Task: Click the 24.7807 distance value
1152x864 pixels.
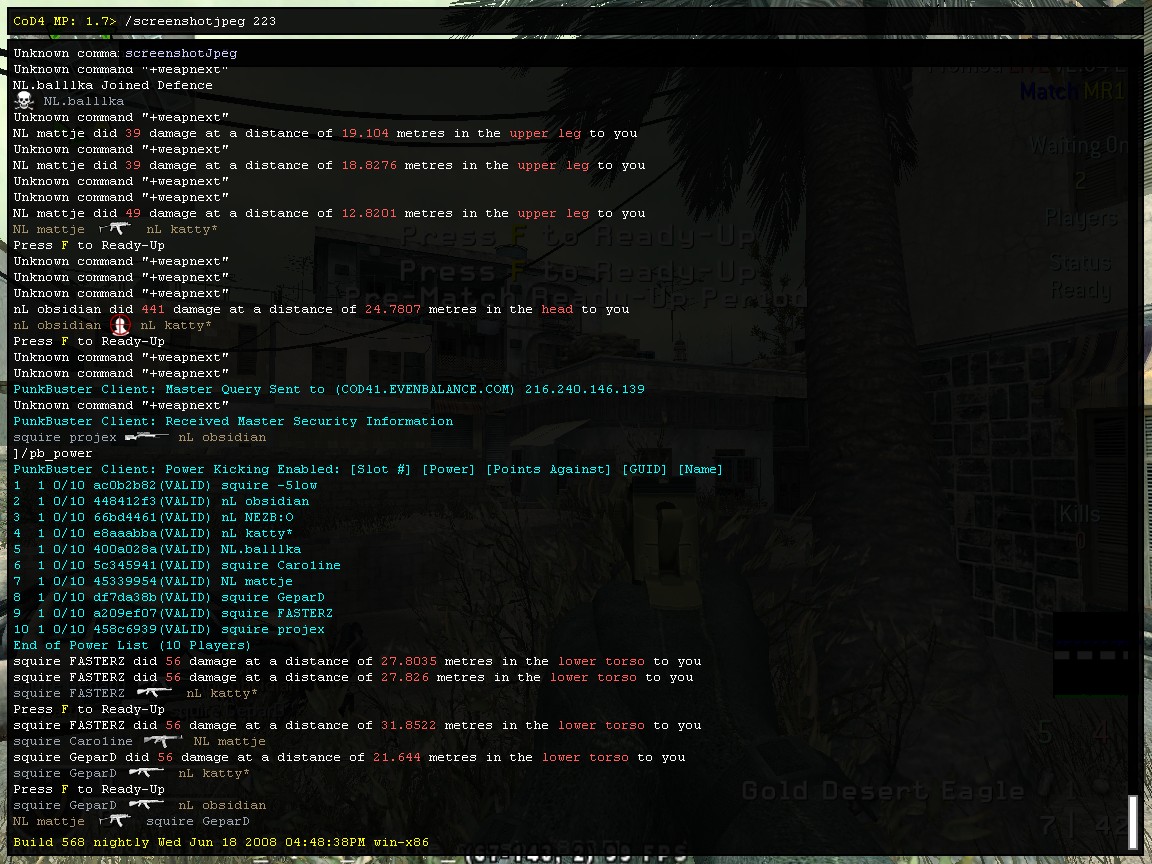Action: click(393, 309)
